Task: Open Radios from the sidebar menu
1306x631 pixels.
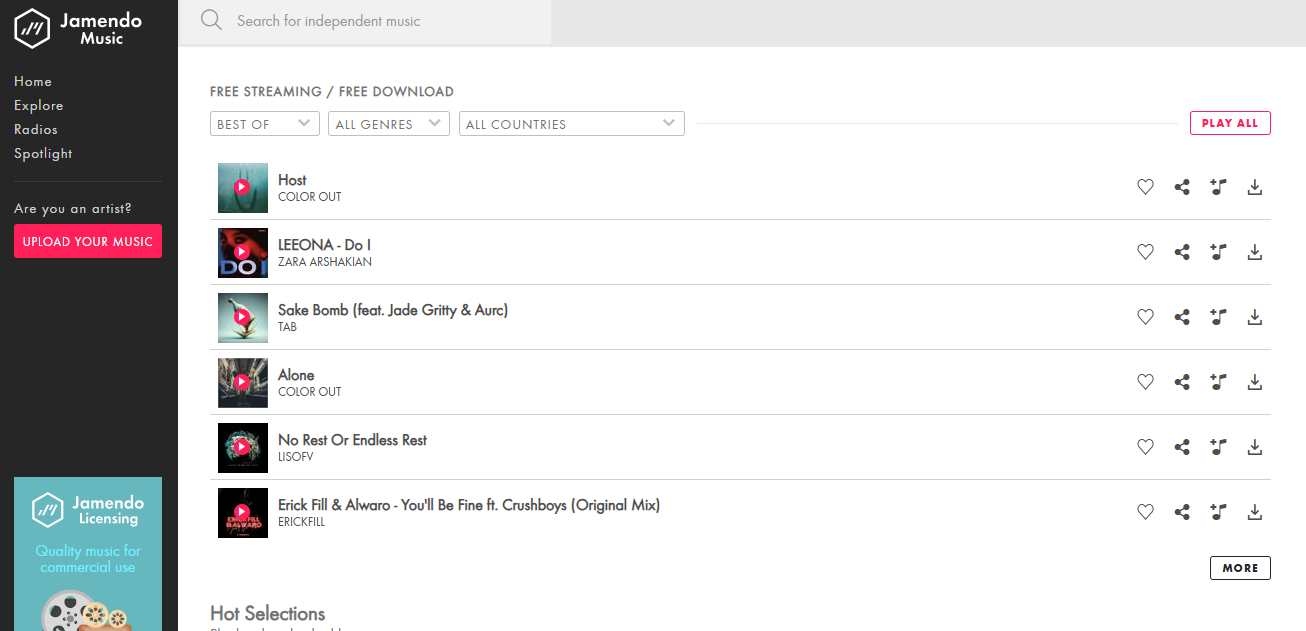Action: (x=36, y=129)
